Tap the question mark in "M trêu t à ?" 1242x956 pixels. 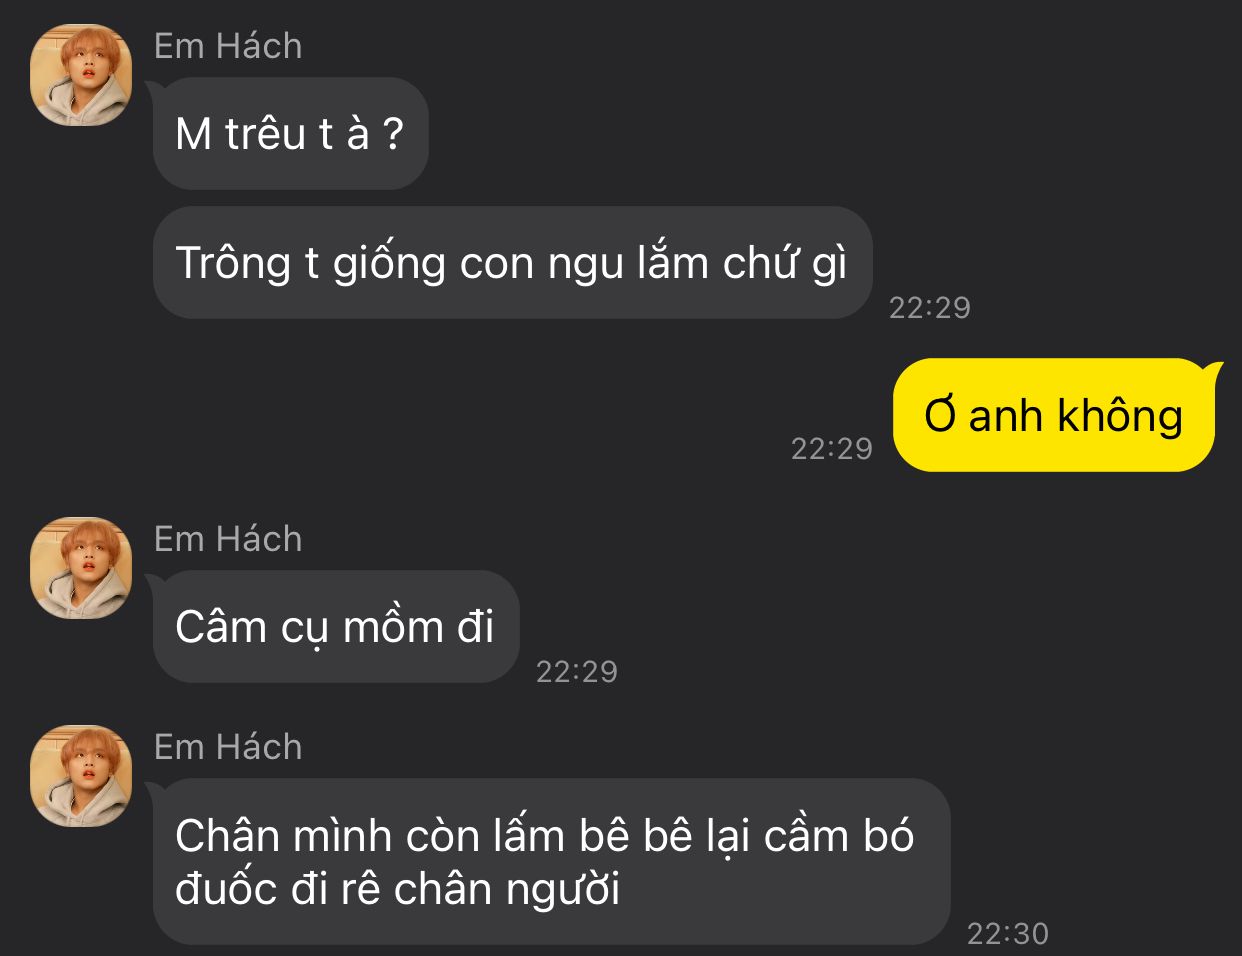click(x=393, y=133)
